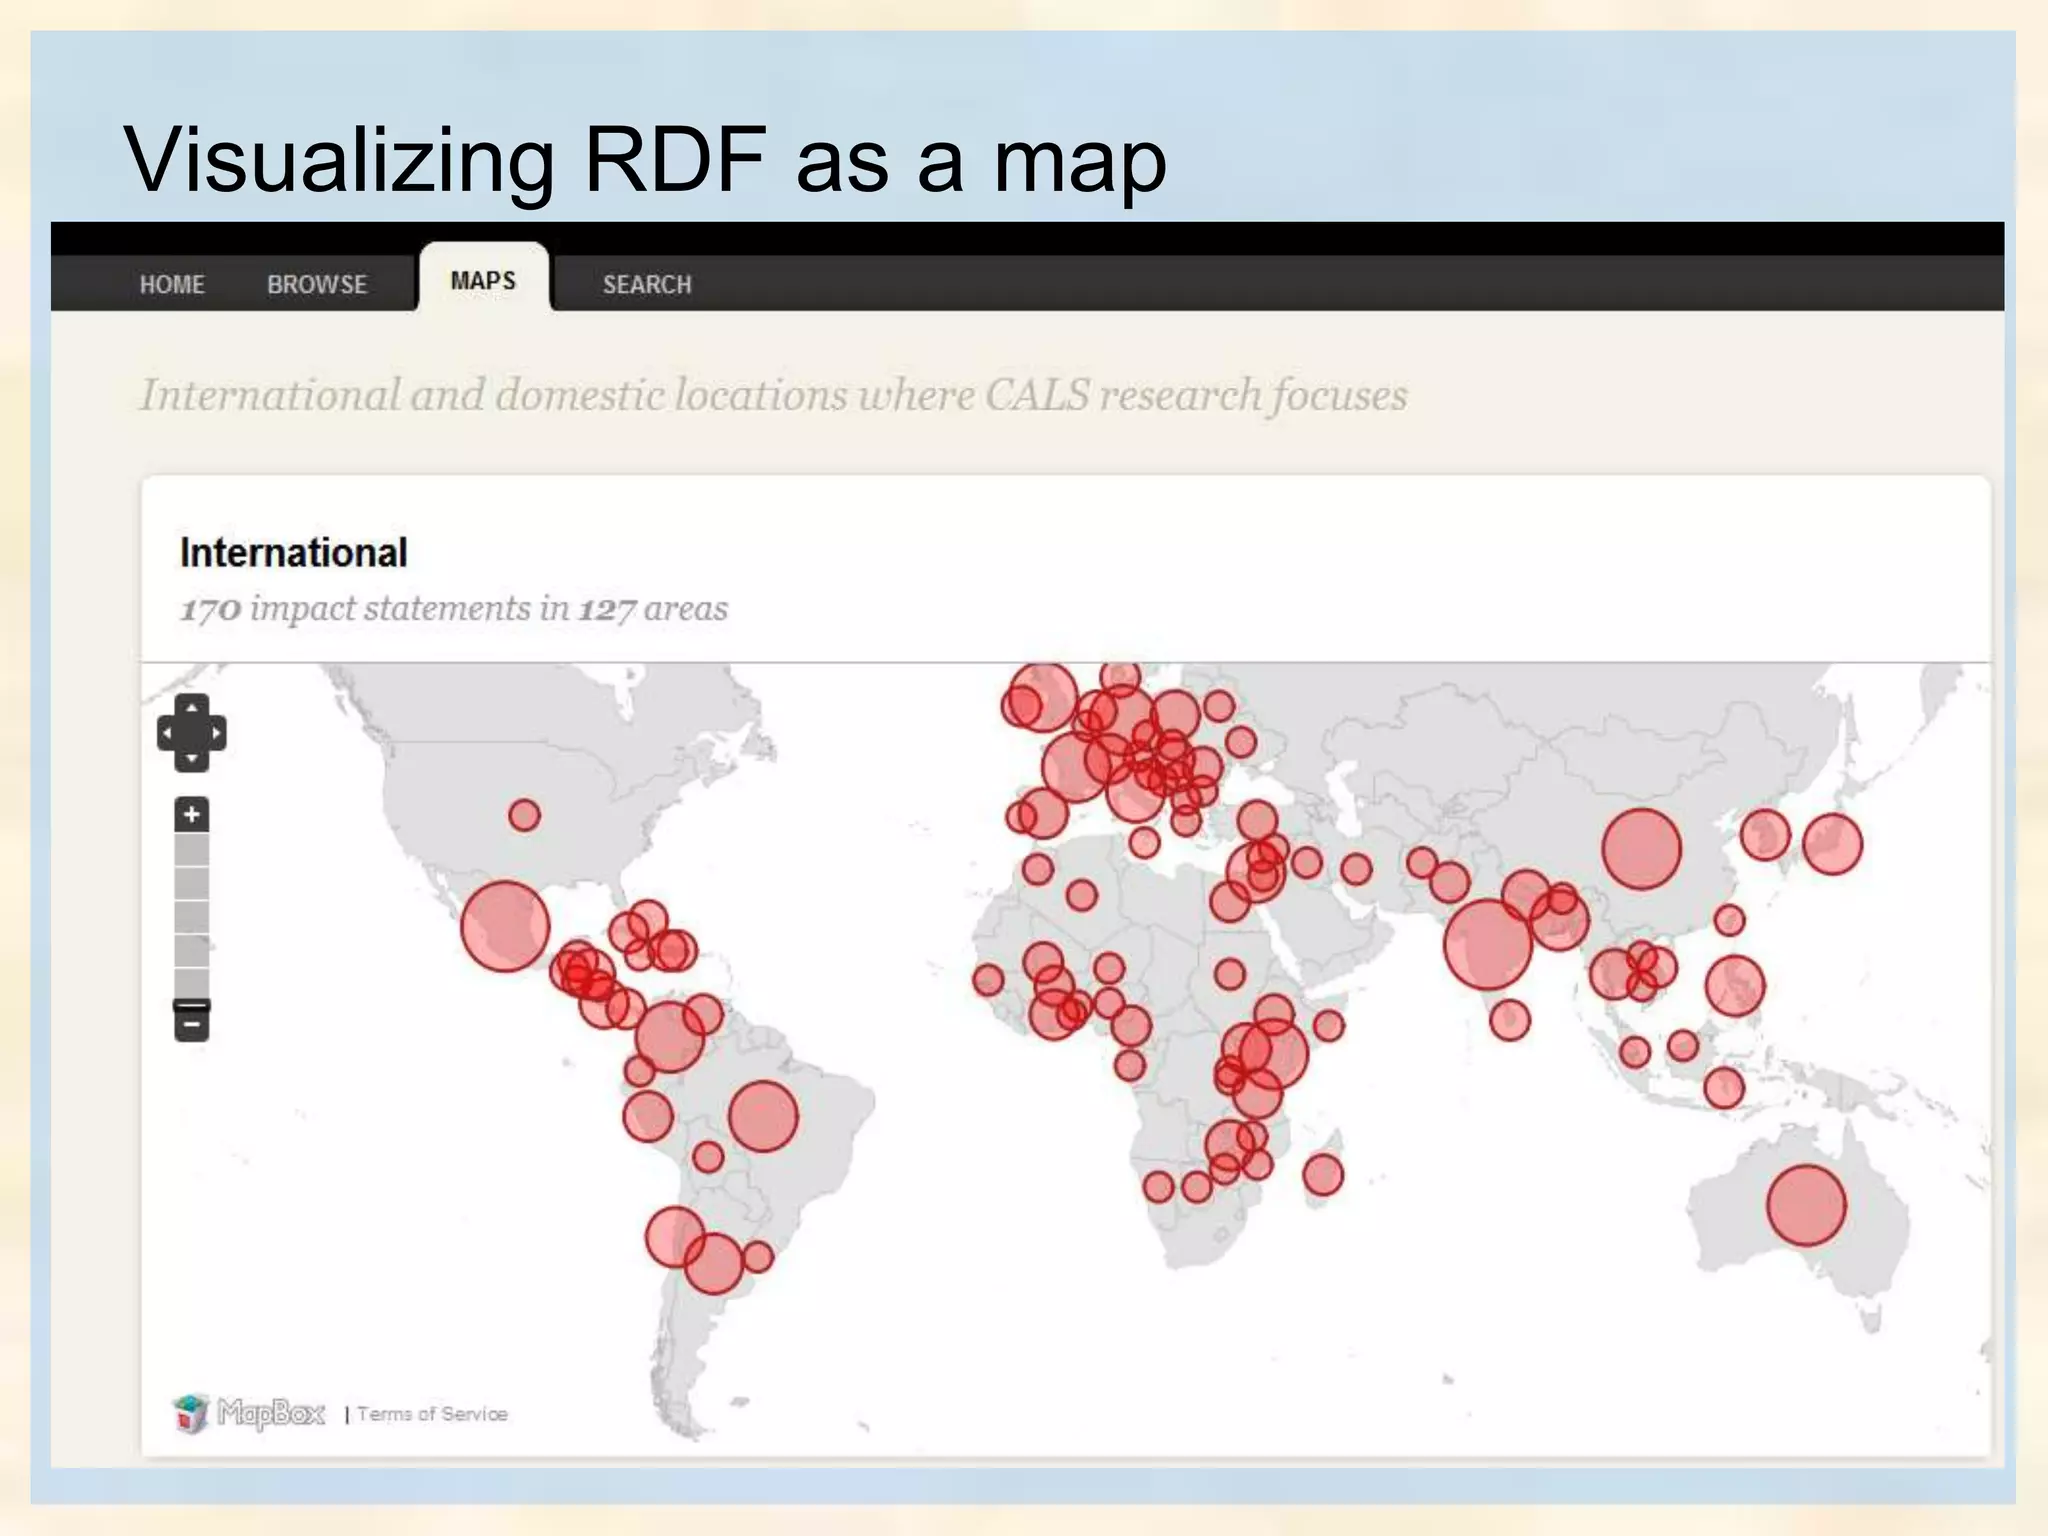Open the HOME navigation tab
2048x1536 pixels.
click(172, 285)
